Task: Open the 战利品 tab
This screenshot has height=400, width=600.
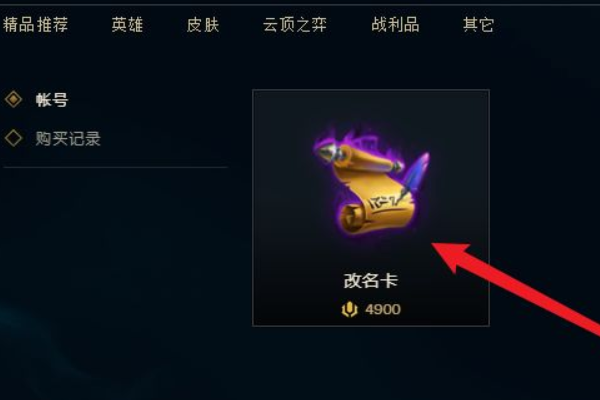Action: click(x=395, y=25)
